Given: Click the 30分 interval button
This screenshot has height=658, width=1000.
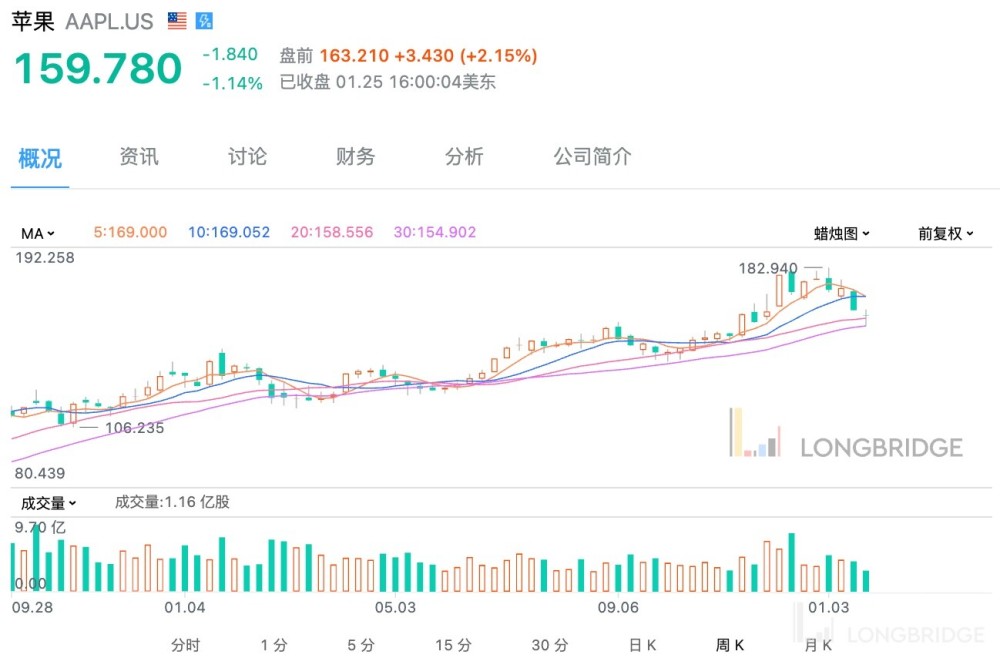Looking at the screenshot, I should [549, 645].
